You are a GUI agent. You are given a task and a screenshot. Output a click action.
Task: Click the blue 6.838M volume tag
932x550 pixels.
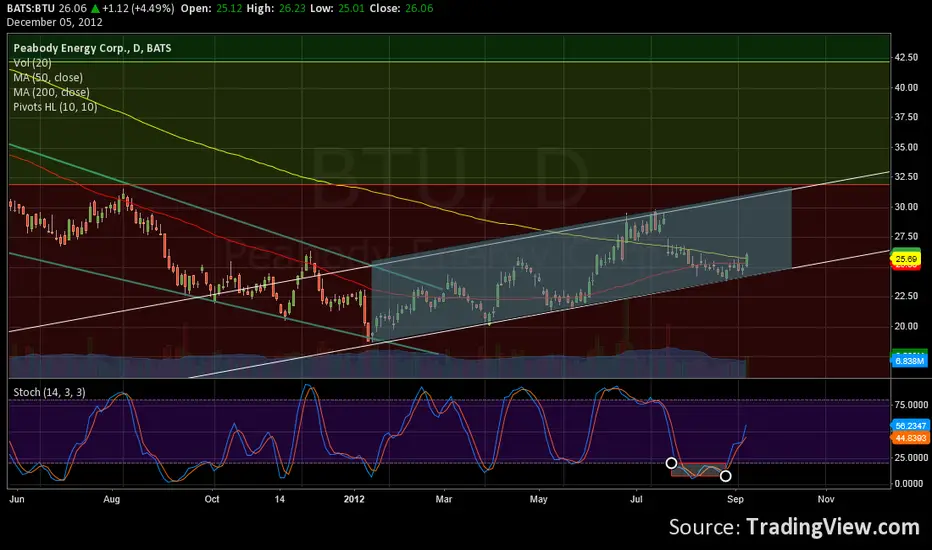pyautogui.click(x=909, y=361)
